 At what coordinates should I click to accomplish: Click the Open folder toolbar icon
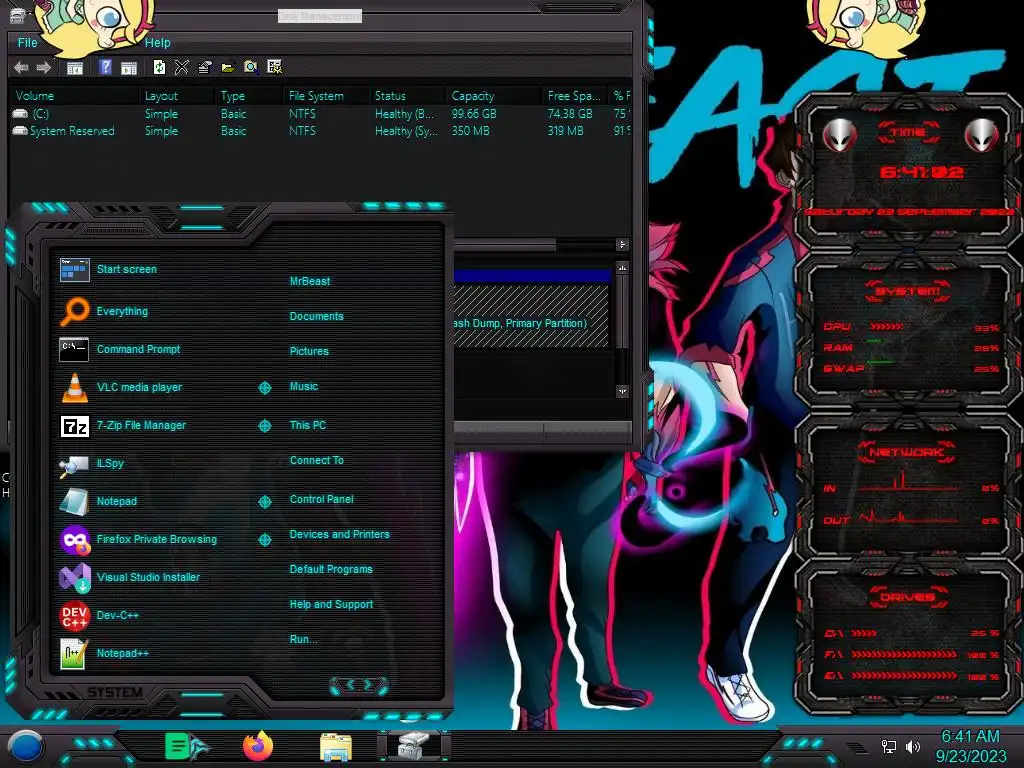(x=227, y=67)
